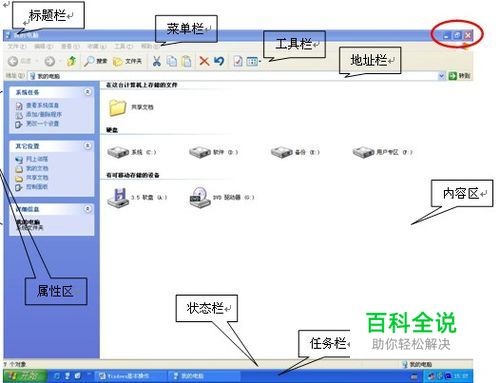
Task: Click the Properties icon in toolbar
Action: click(x=238, y=61)
